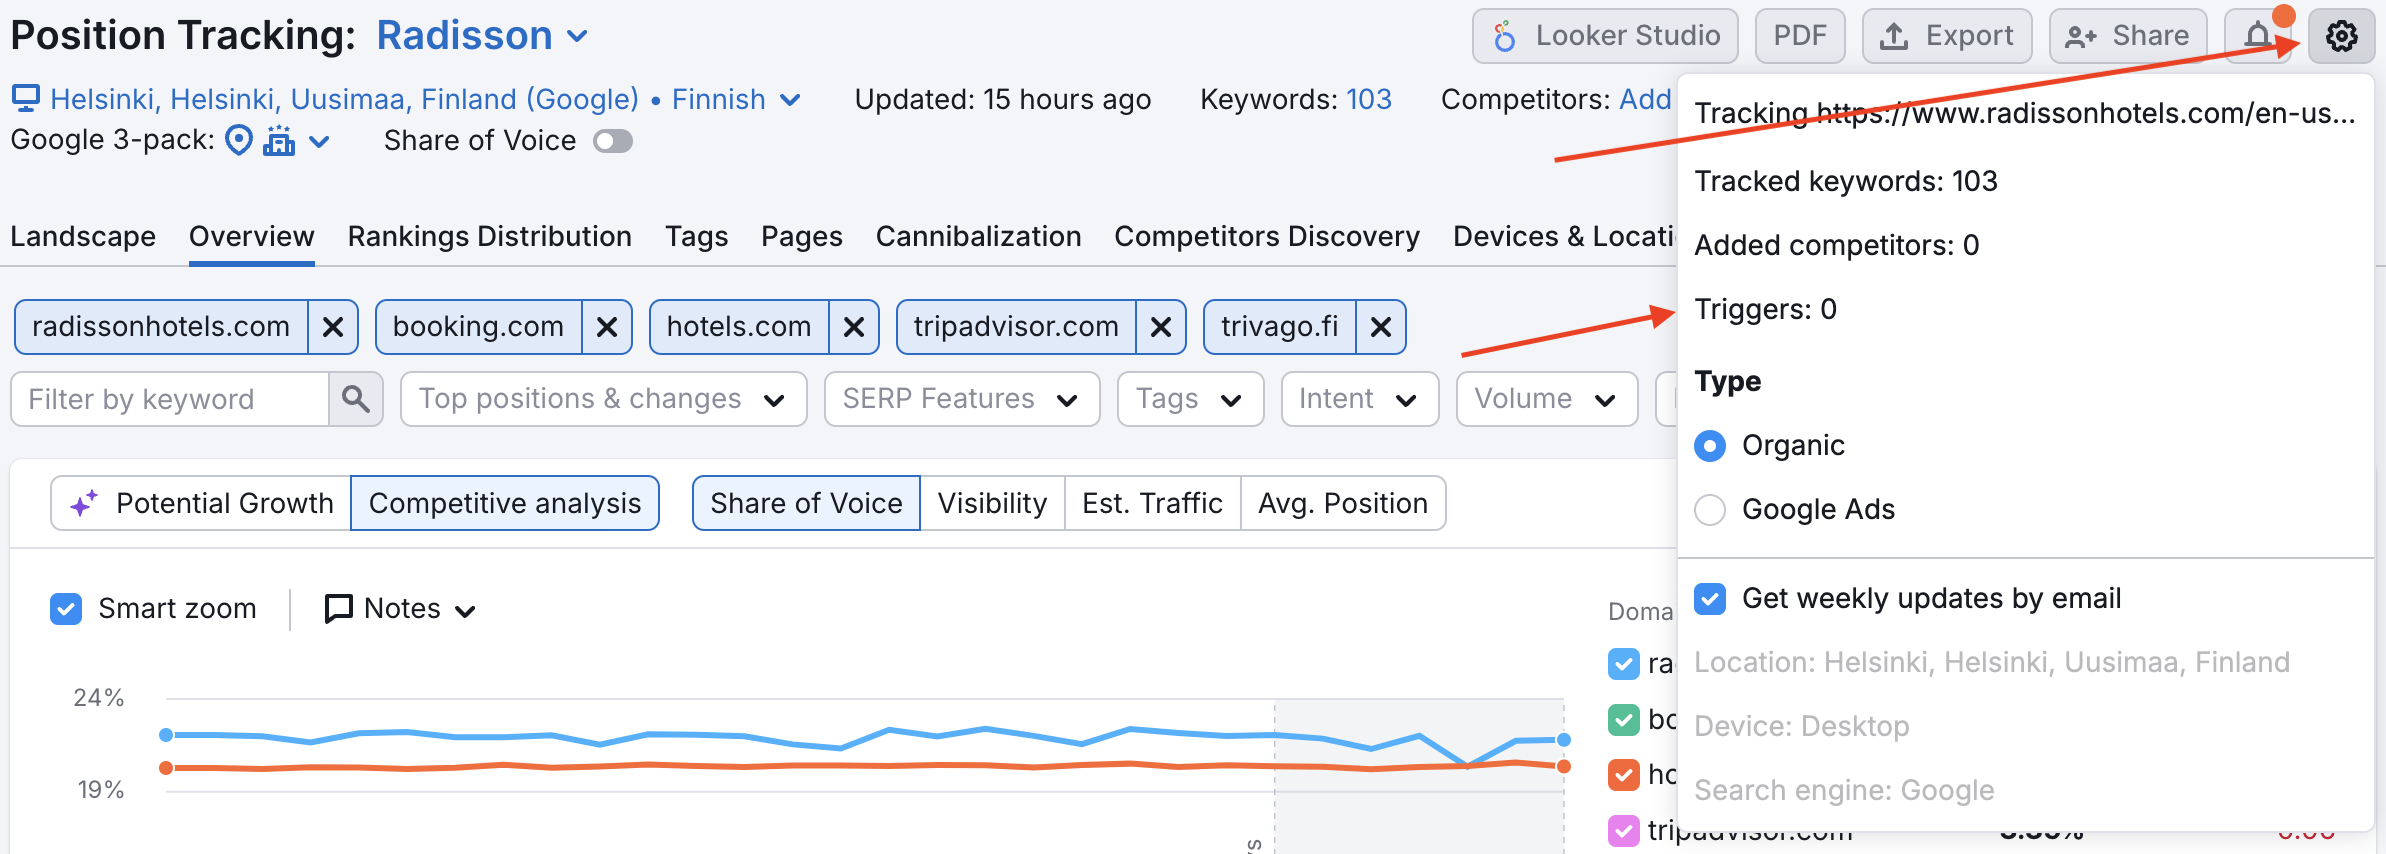This screenshot has height=854, width=2386.
Task: Open the SERP Features filter dropdown
Action: [962, 399]
